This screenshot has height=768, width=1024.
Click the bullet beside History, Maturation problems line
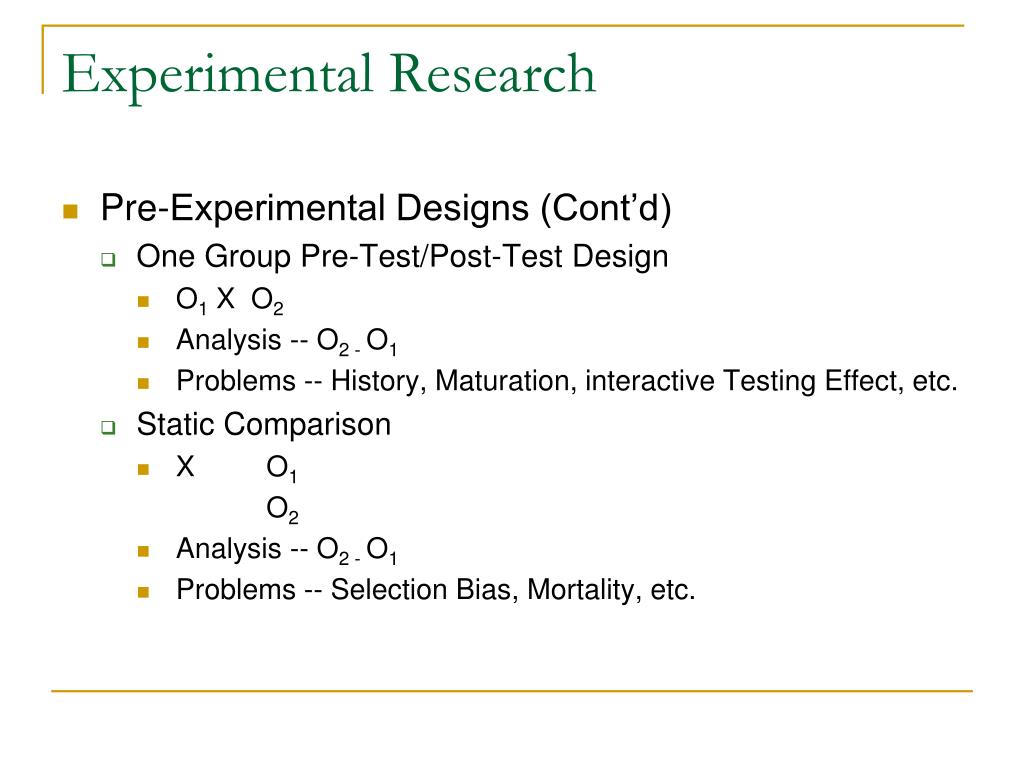click(144, 383)
